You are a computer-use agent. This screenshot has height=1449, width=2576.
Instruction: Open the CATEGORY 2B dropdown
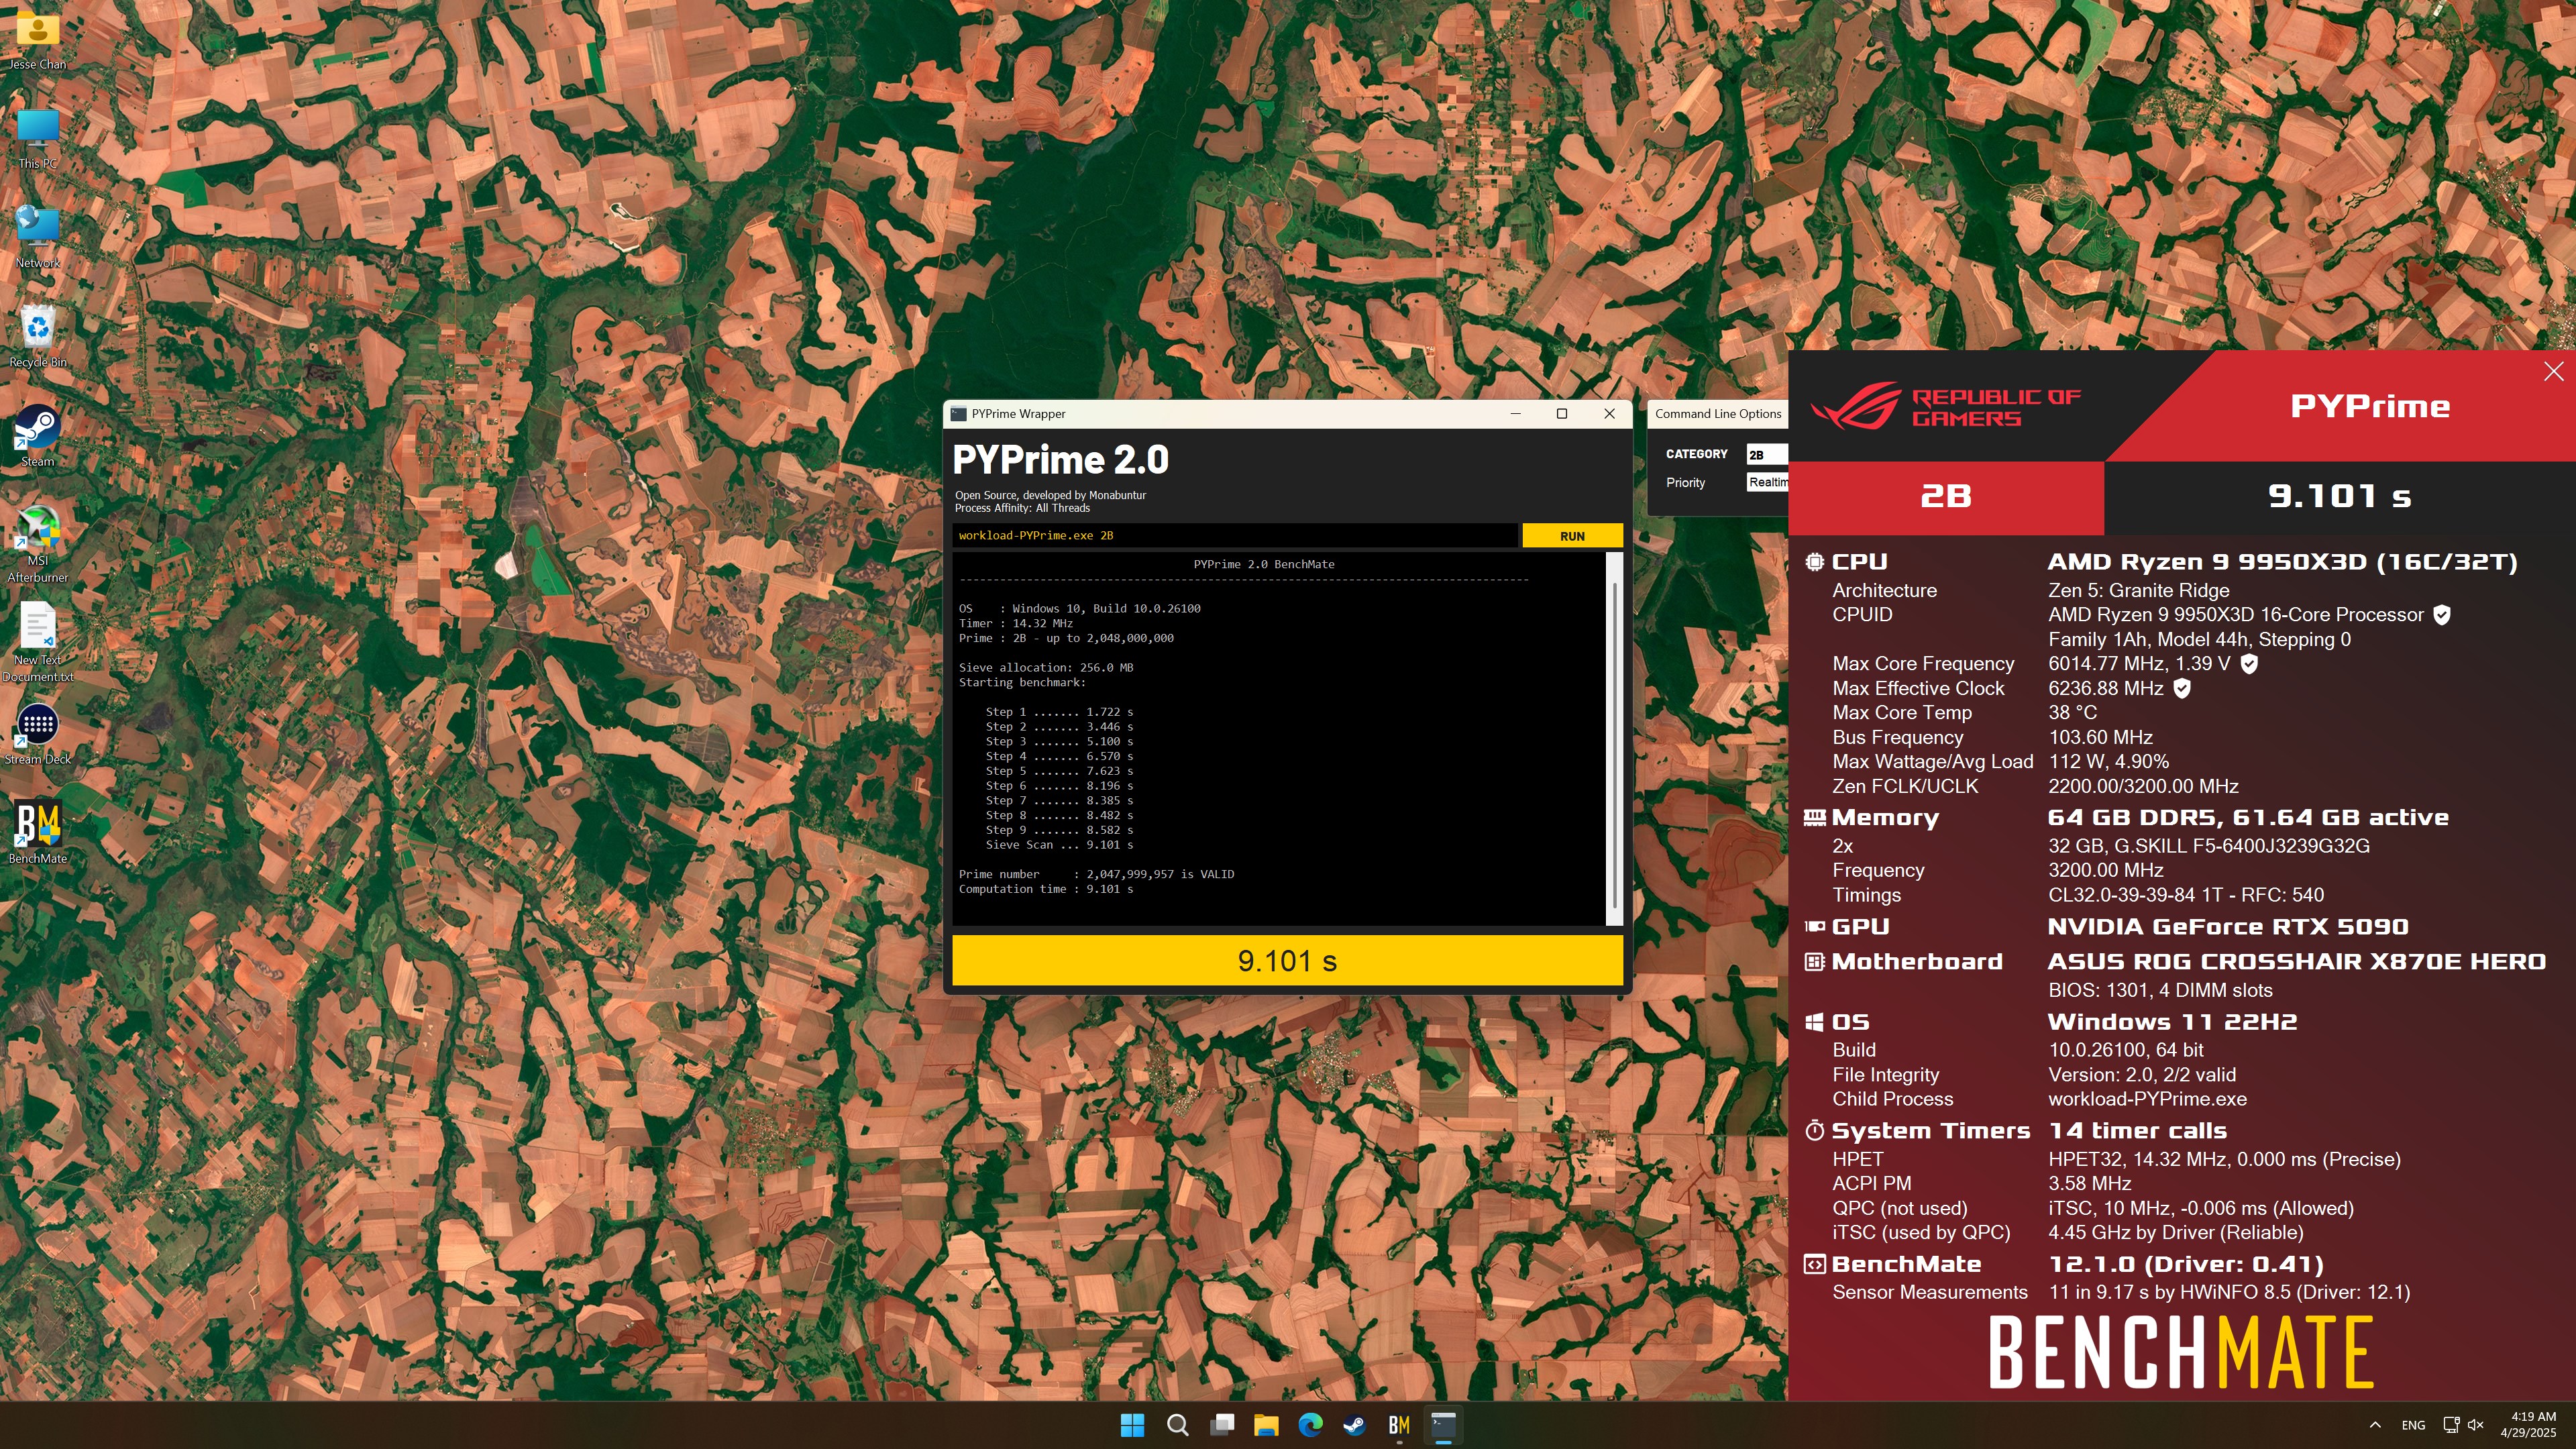[x=1767, y=454]
